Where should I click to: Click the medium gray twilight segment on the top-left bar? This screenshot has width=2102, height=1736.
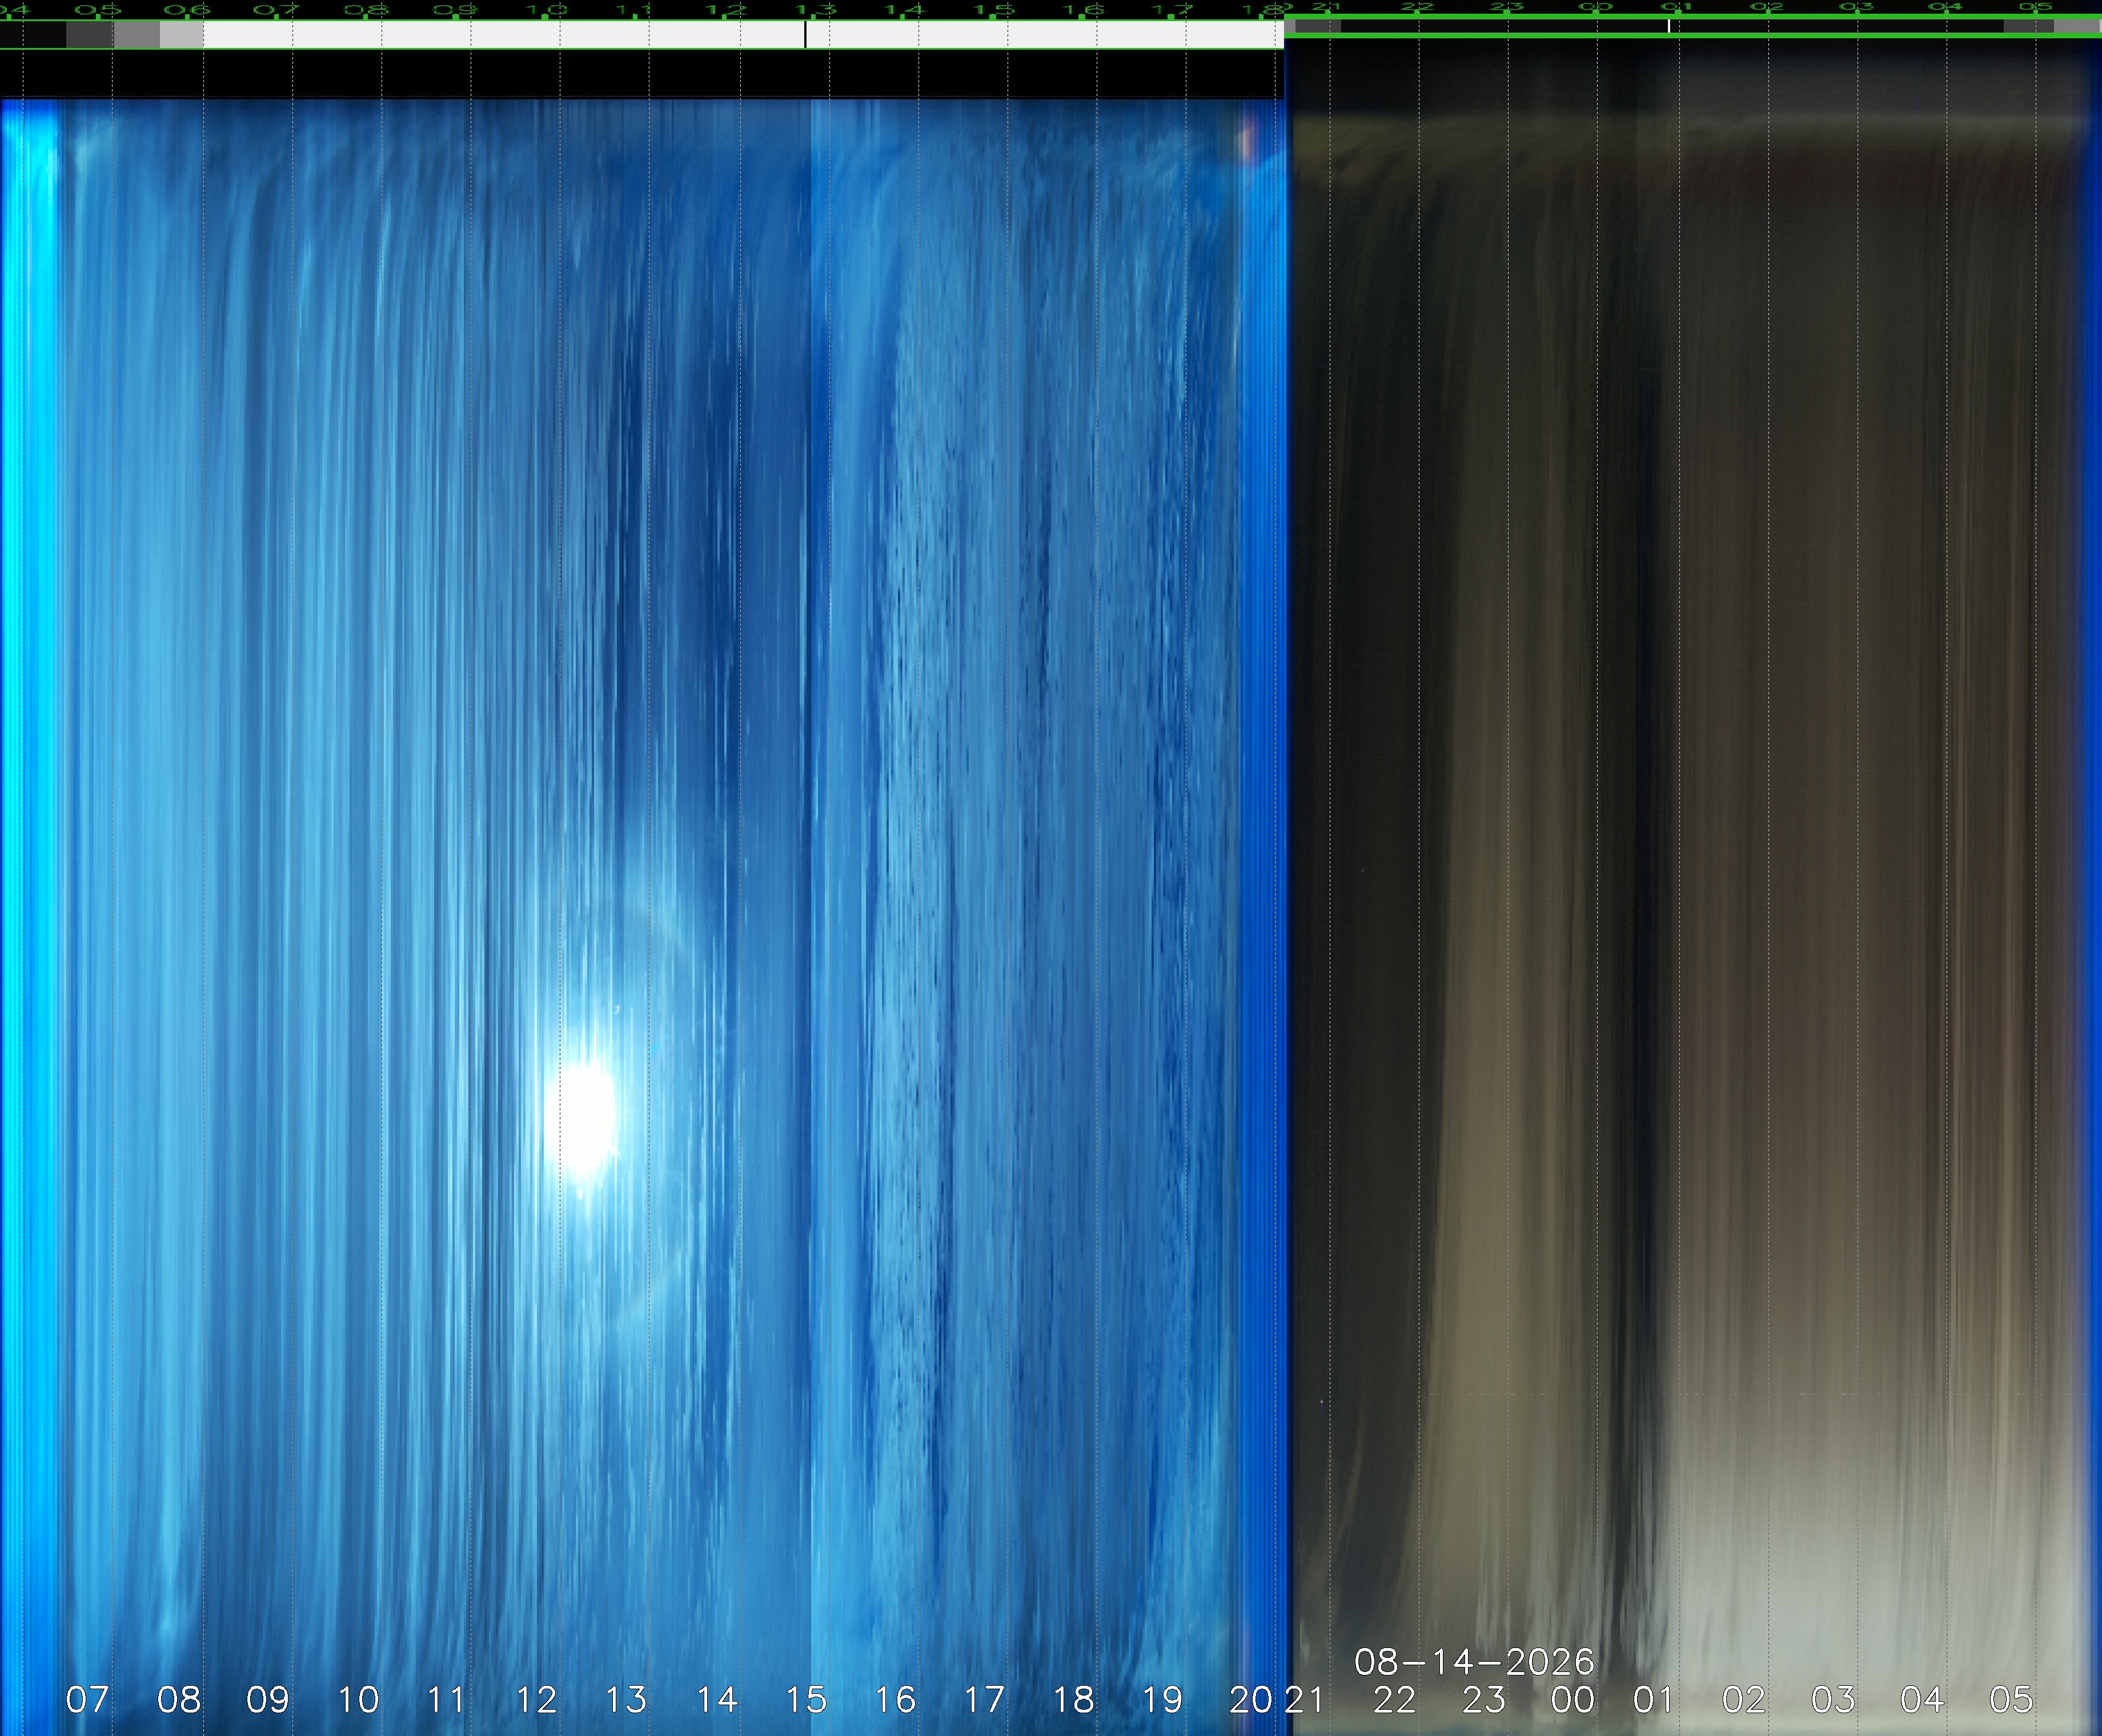point(137,35)
